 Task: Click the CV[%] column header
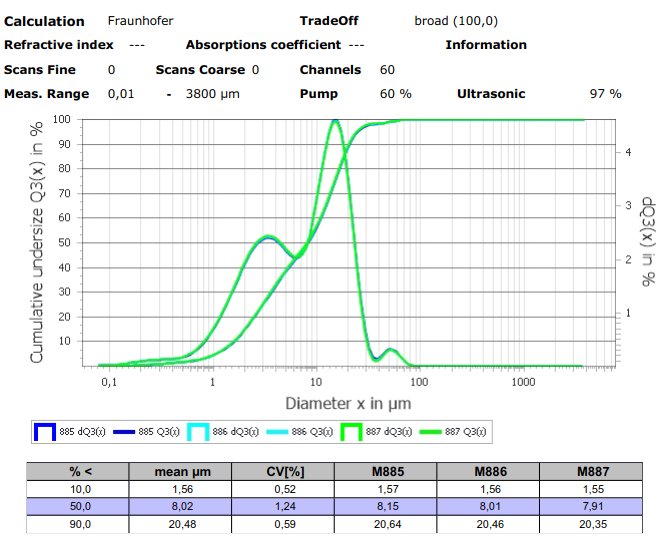click(x=283, y=471)
